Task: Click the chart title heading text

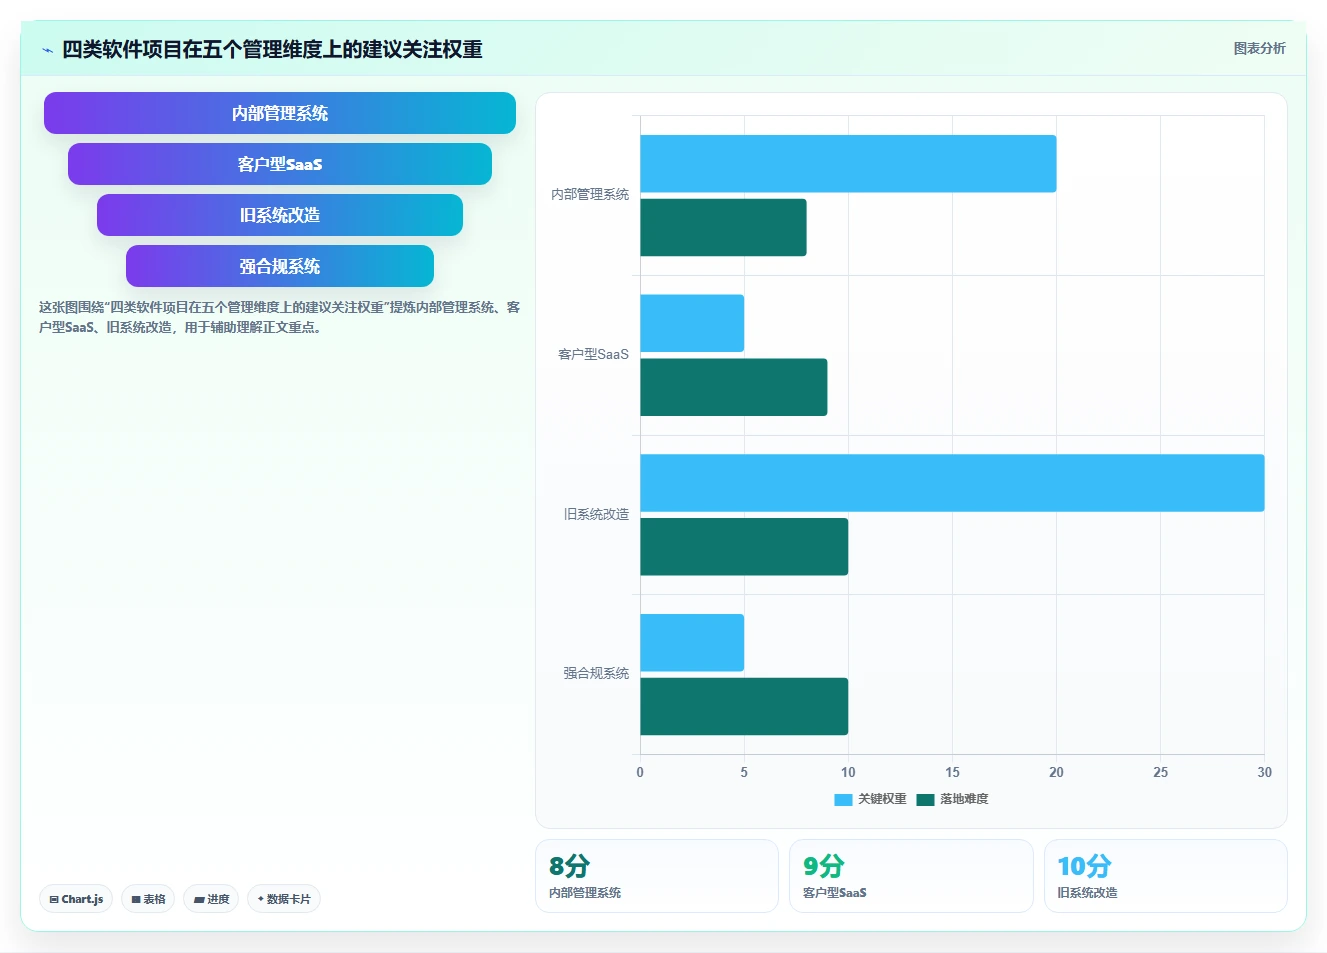Action: [x=272, y=49]
